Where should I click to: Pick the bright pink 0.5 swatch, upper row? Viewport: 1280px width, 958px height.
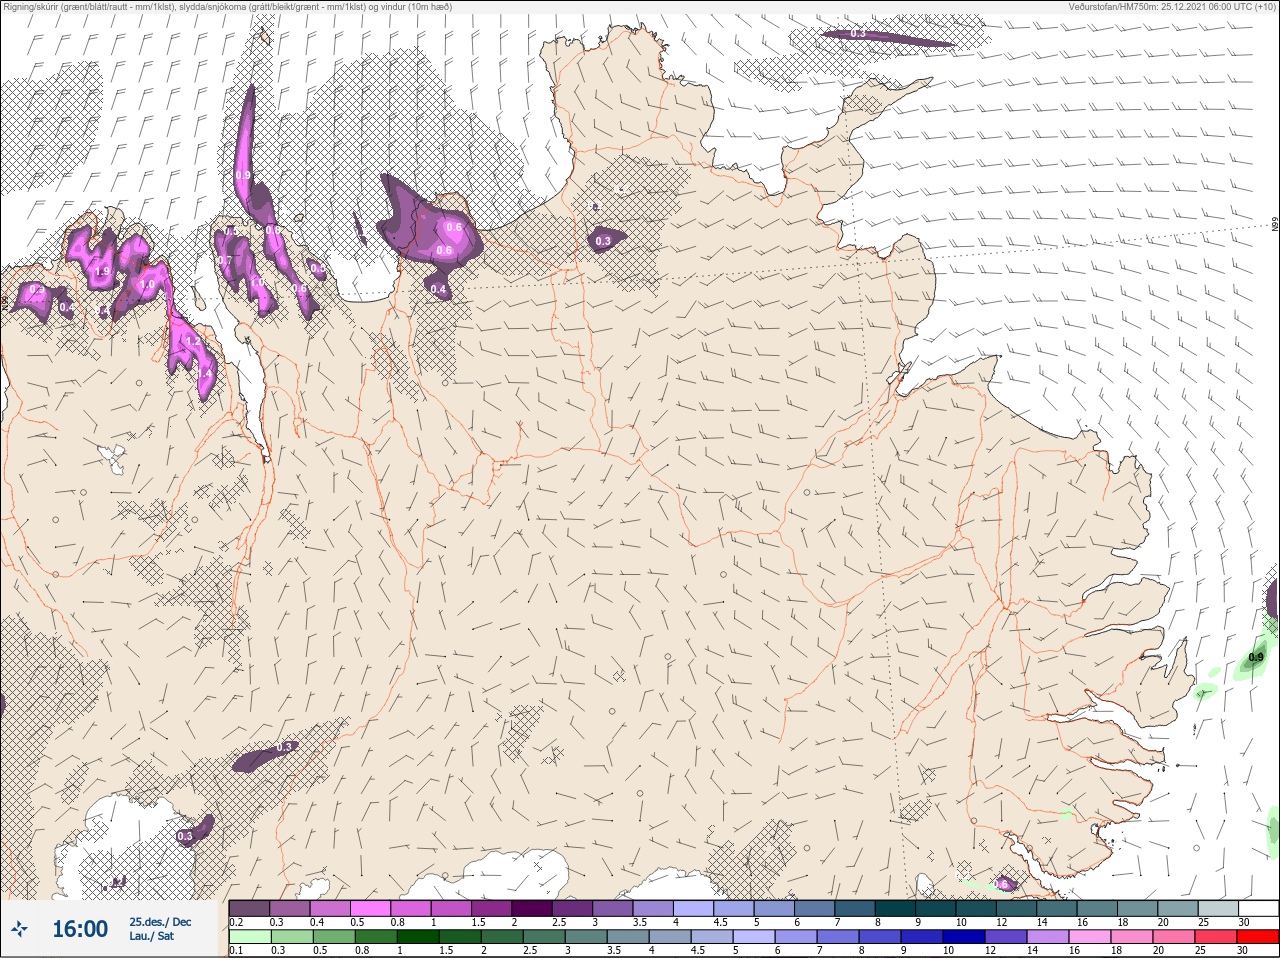point(371,908)
